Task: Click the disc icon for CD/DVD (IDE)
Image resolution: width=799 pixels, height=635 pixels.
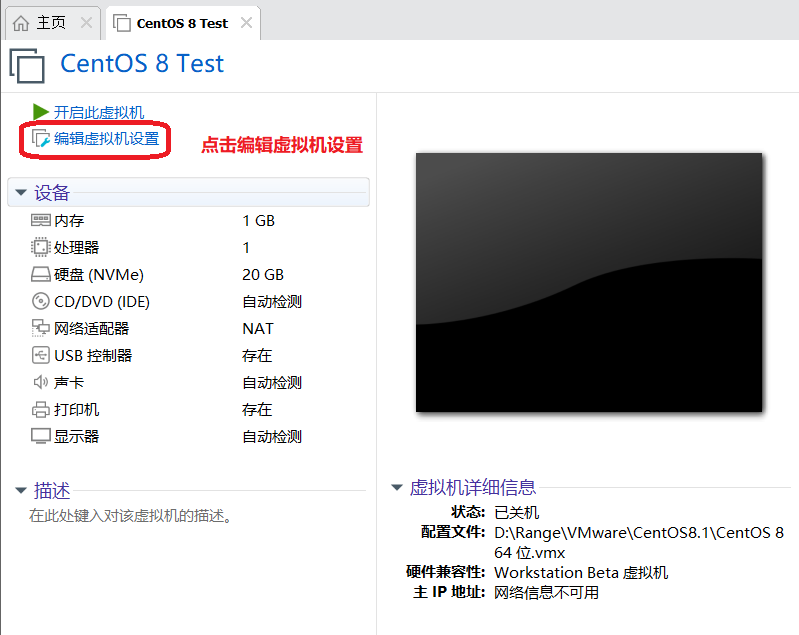Action: click(x=41, y=301)
